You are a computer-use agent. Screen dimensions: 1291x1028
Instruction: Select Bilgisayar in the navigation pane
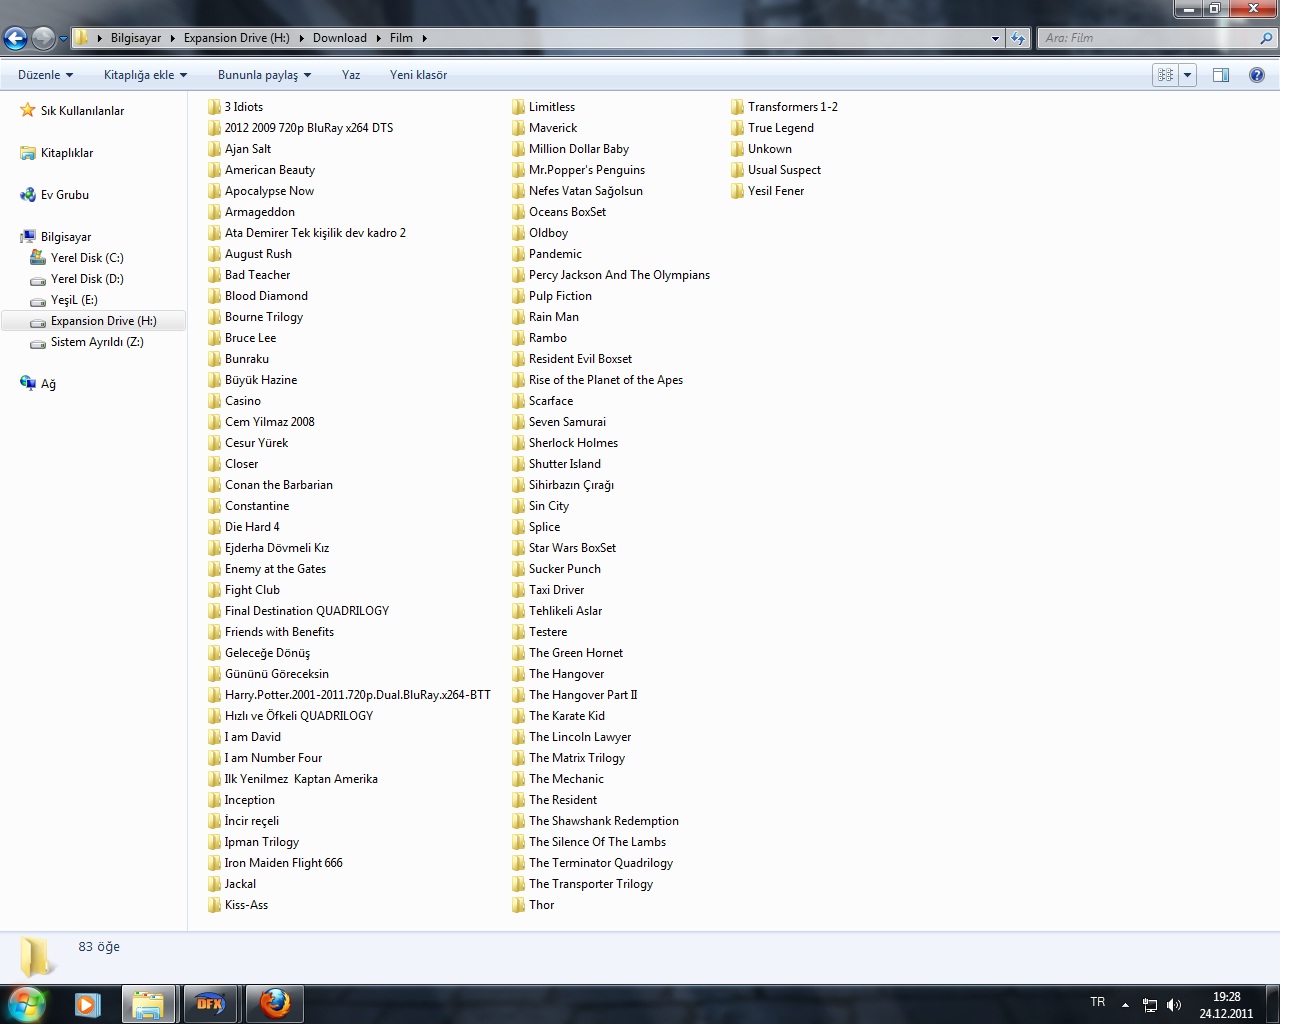pos(66,237)
